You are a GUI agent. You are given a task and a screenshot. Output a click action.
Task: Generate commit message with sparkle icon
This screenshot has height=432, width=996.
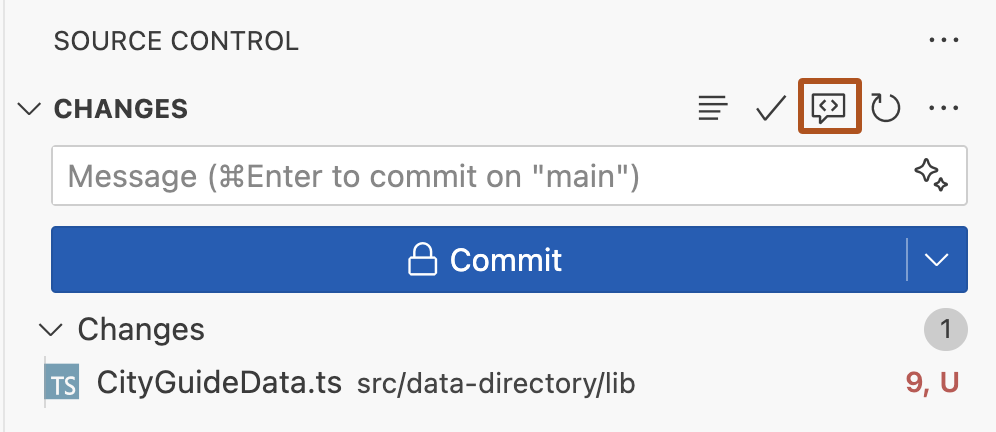[931, 176]
